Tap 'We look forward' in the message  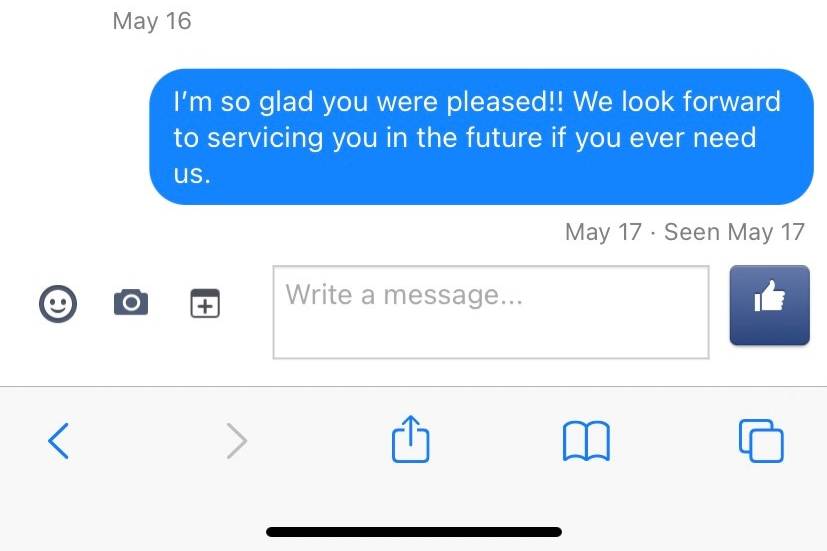pyautogui.click(x=677, y=101)
